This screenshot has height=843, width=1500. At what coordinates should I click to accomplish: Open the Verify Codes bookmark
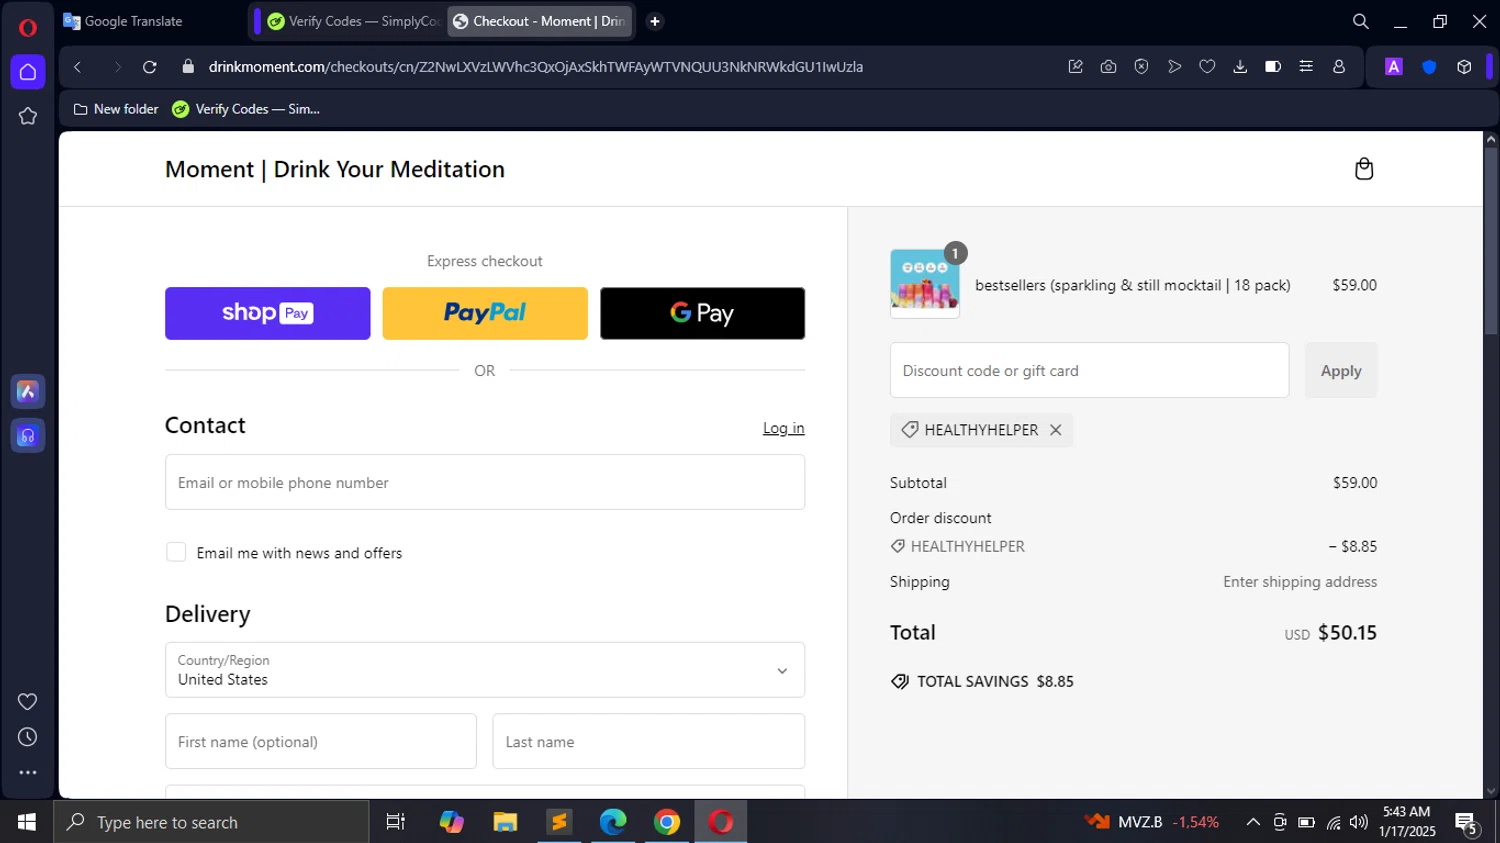point(246,109)
